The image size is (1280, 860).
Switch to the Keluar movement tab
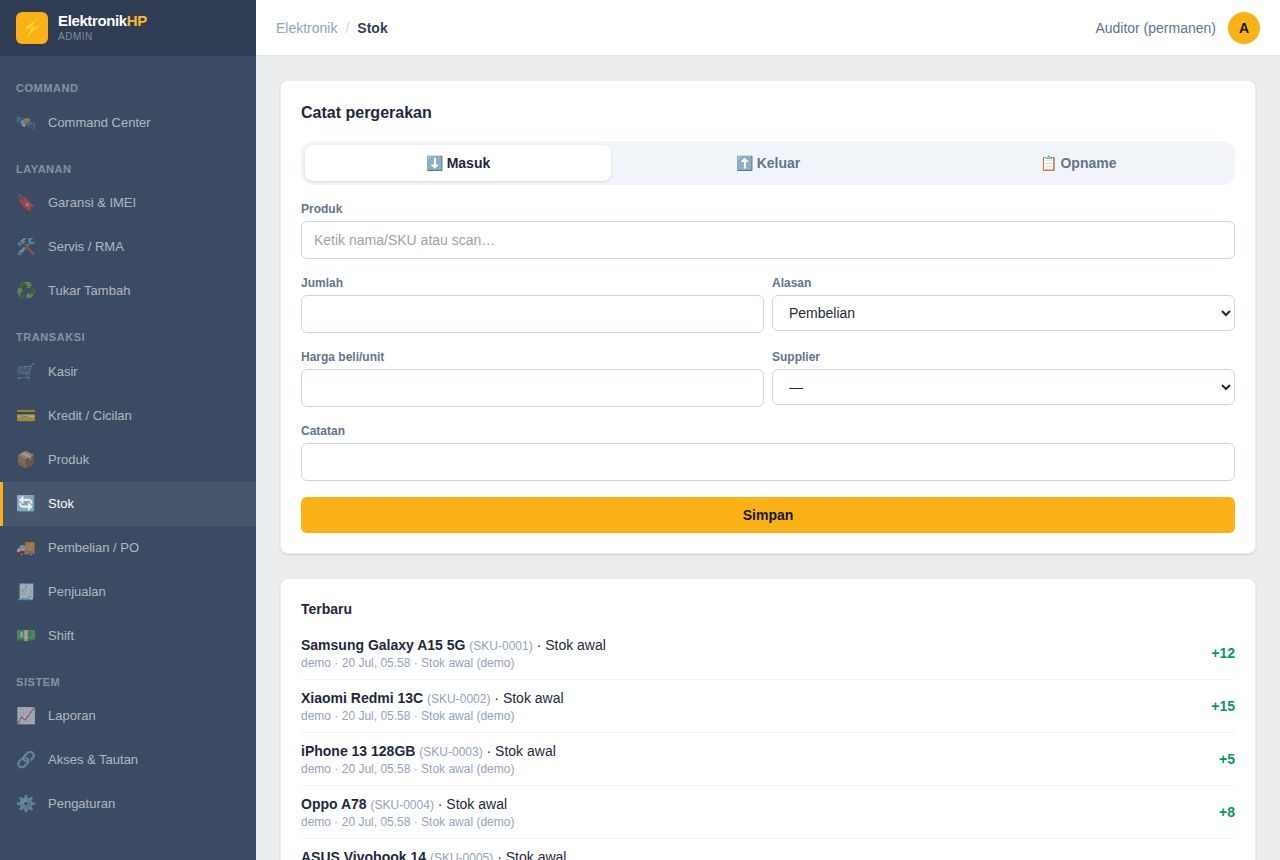click(x=768, y=163)
